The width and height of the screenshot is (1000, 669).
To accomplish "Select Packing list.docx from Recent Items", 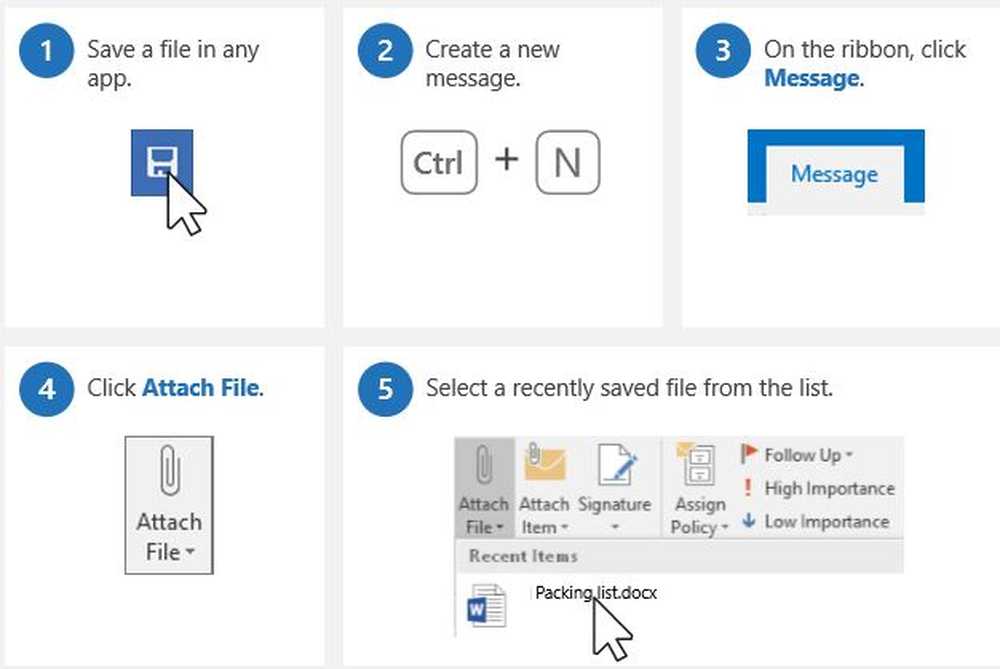I will [596, 593].
